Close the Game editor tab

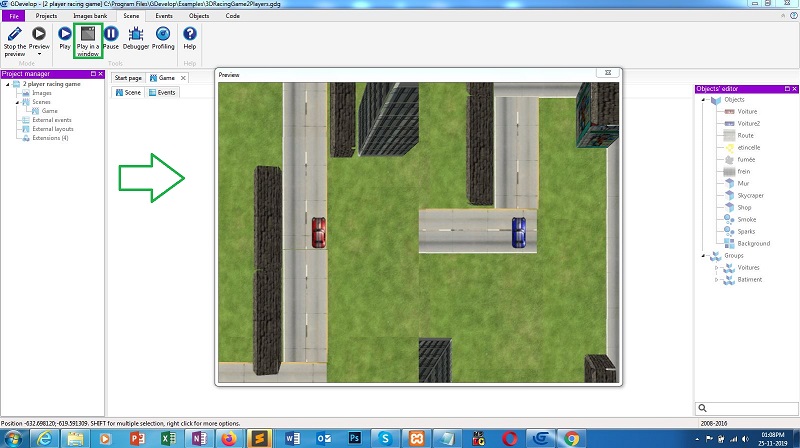click(183, 78)
